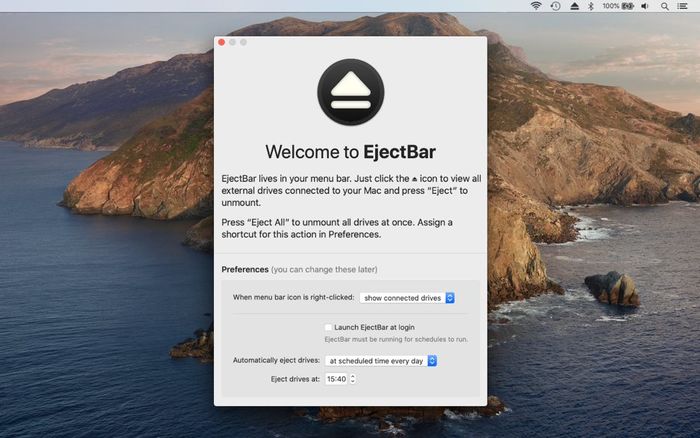Click 'When menu bar icon is right-clicked:' label

pos(293,297)
